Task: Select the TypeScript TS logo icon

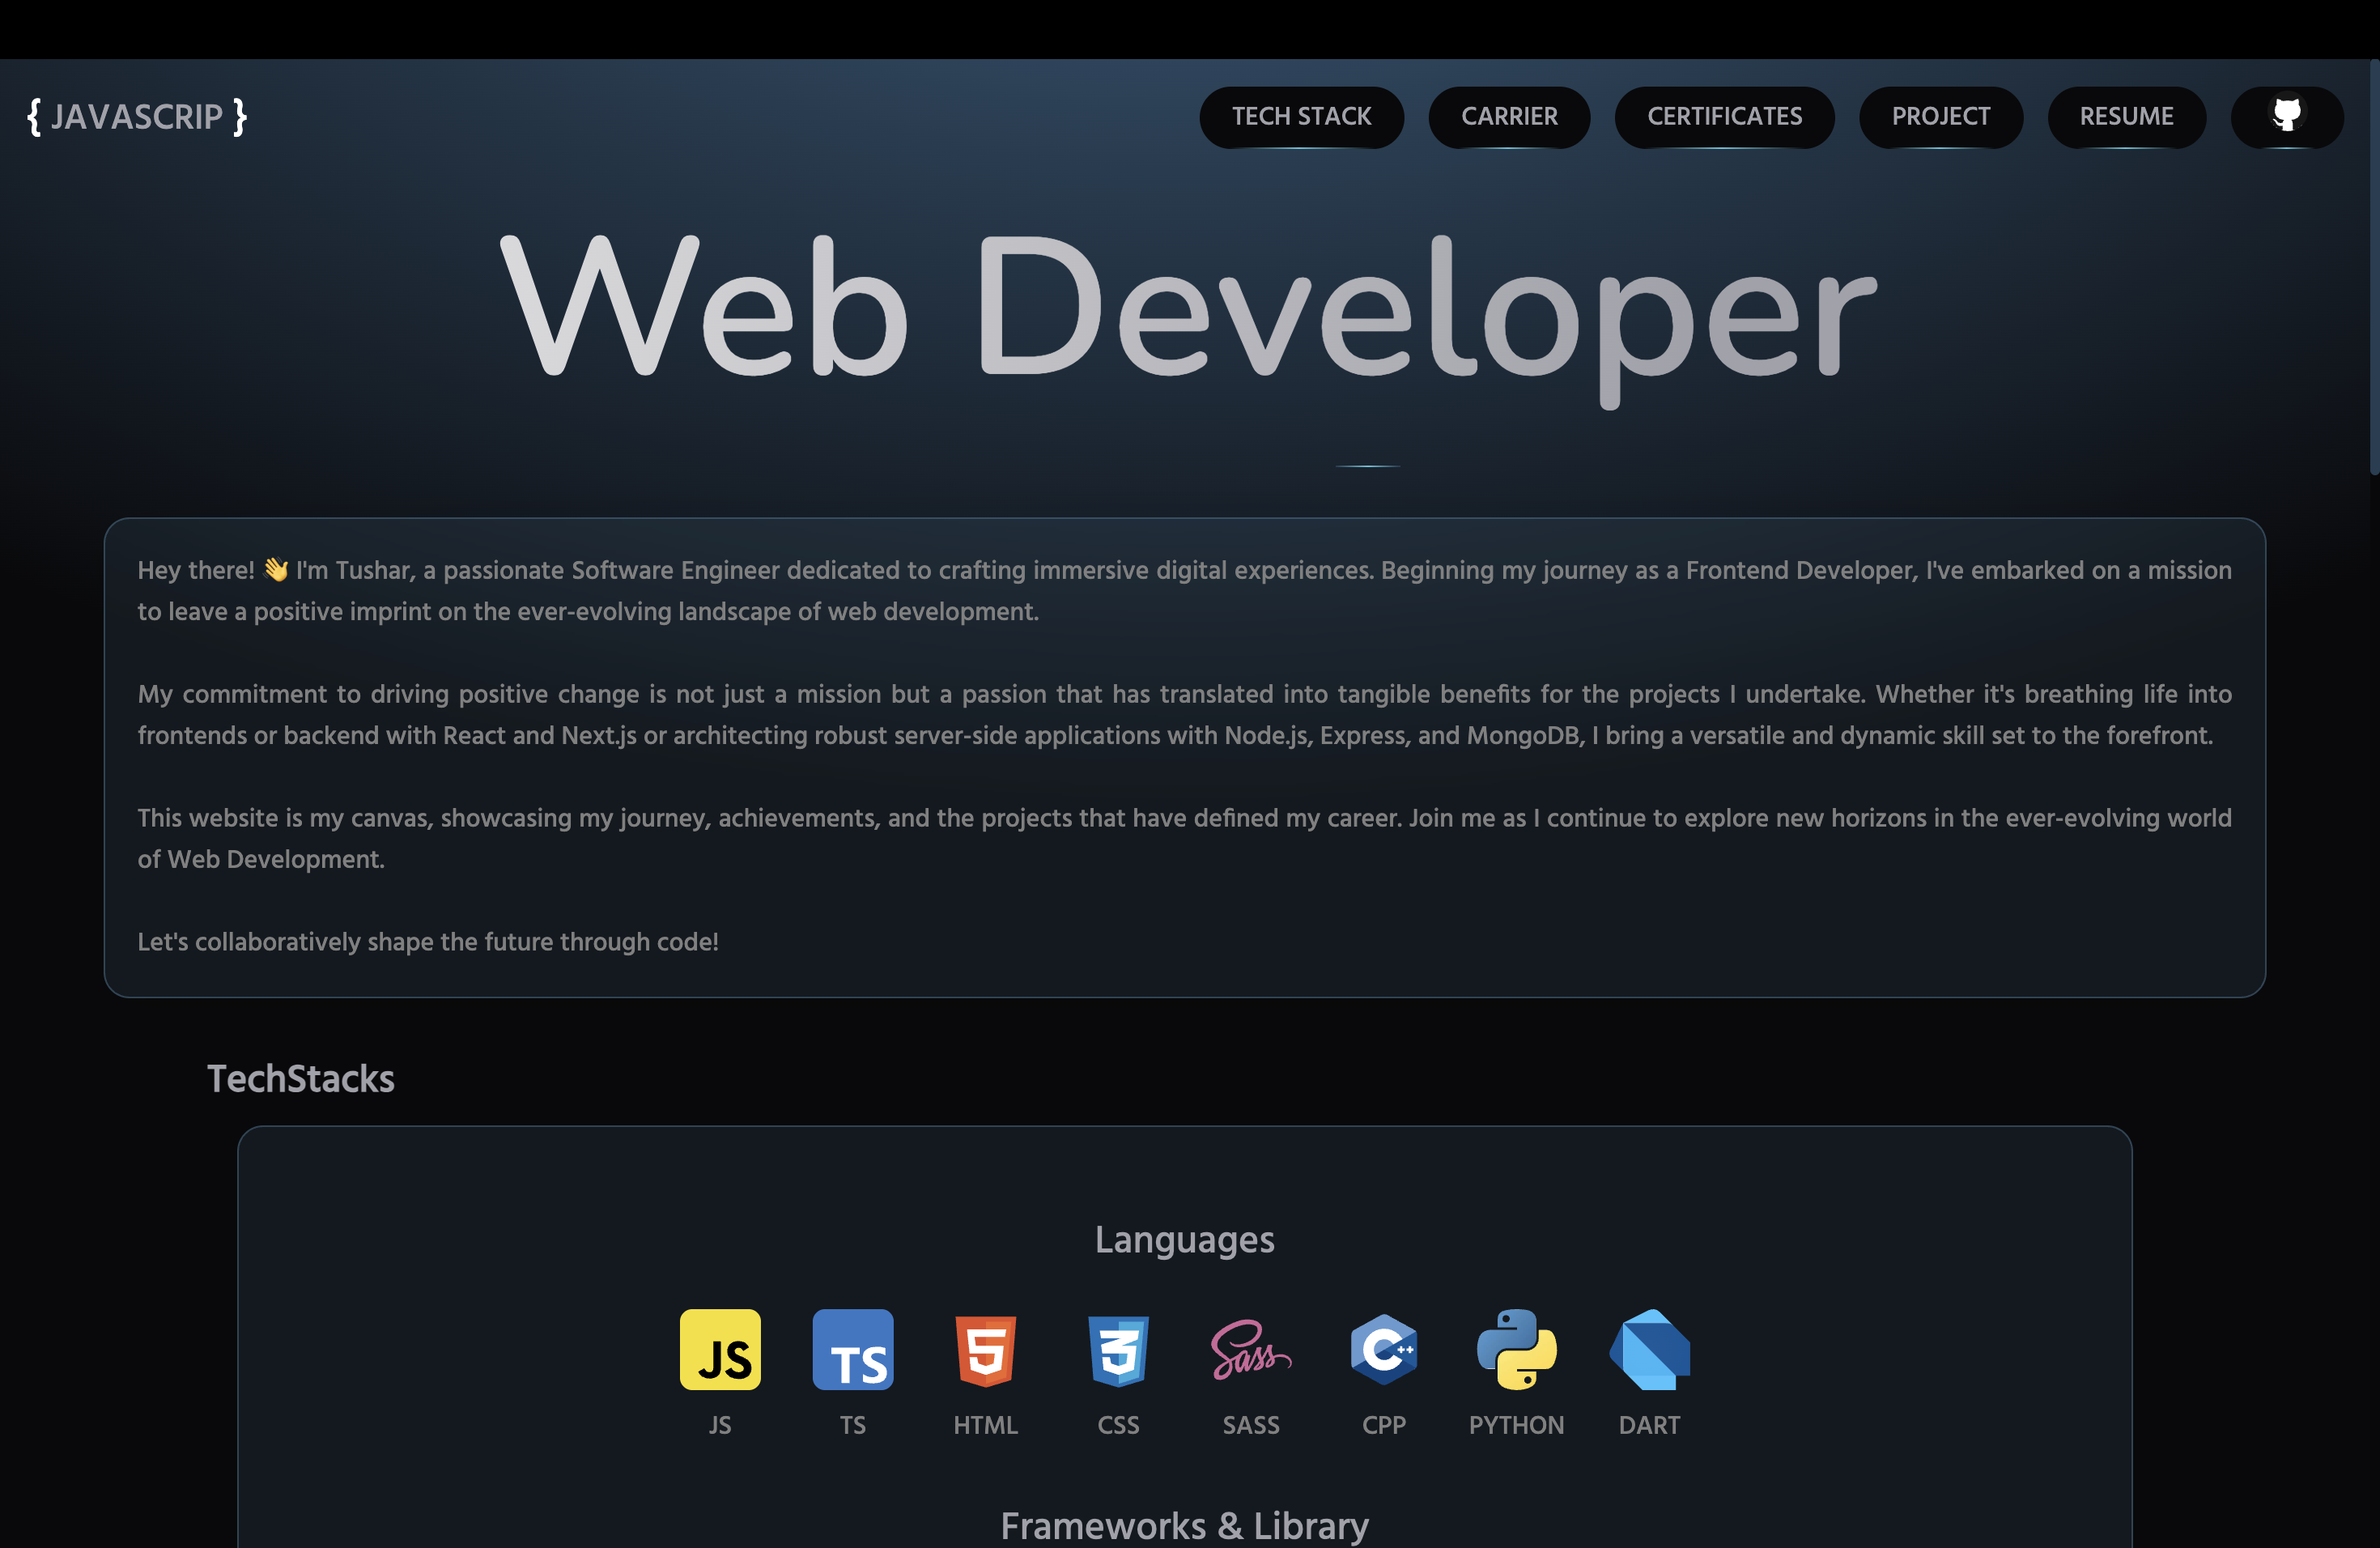Action: coord(853,1349)
